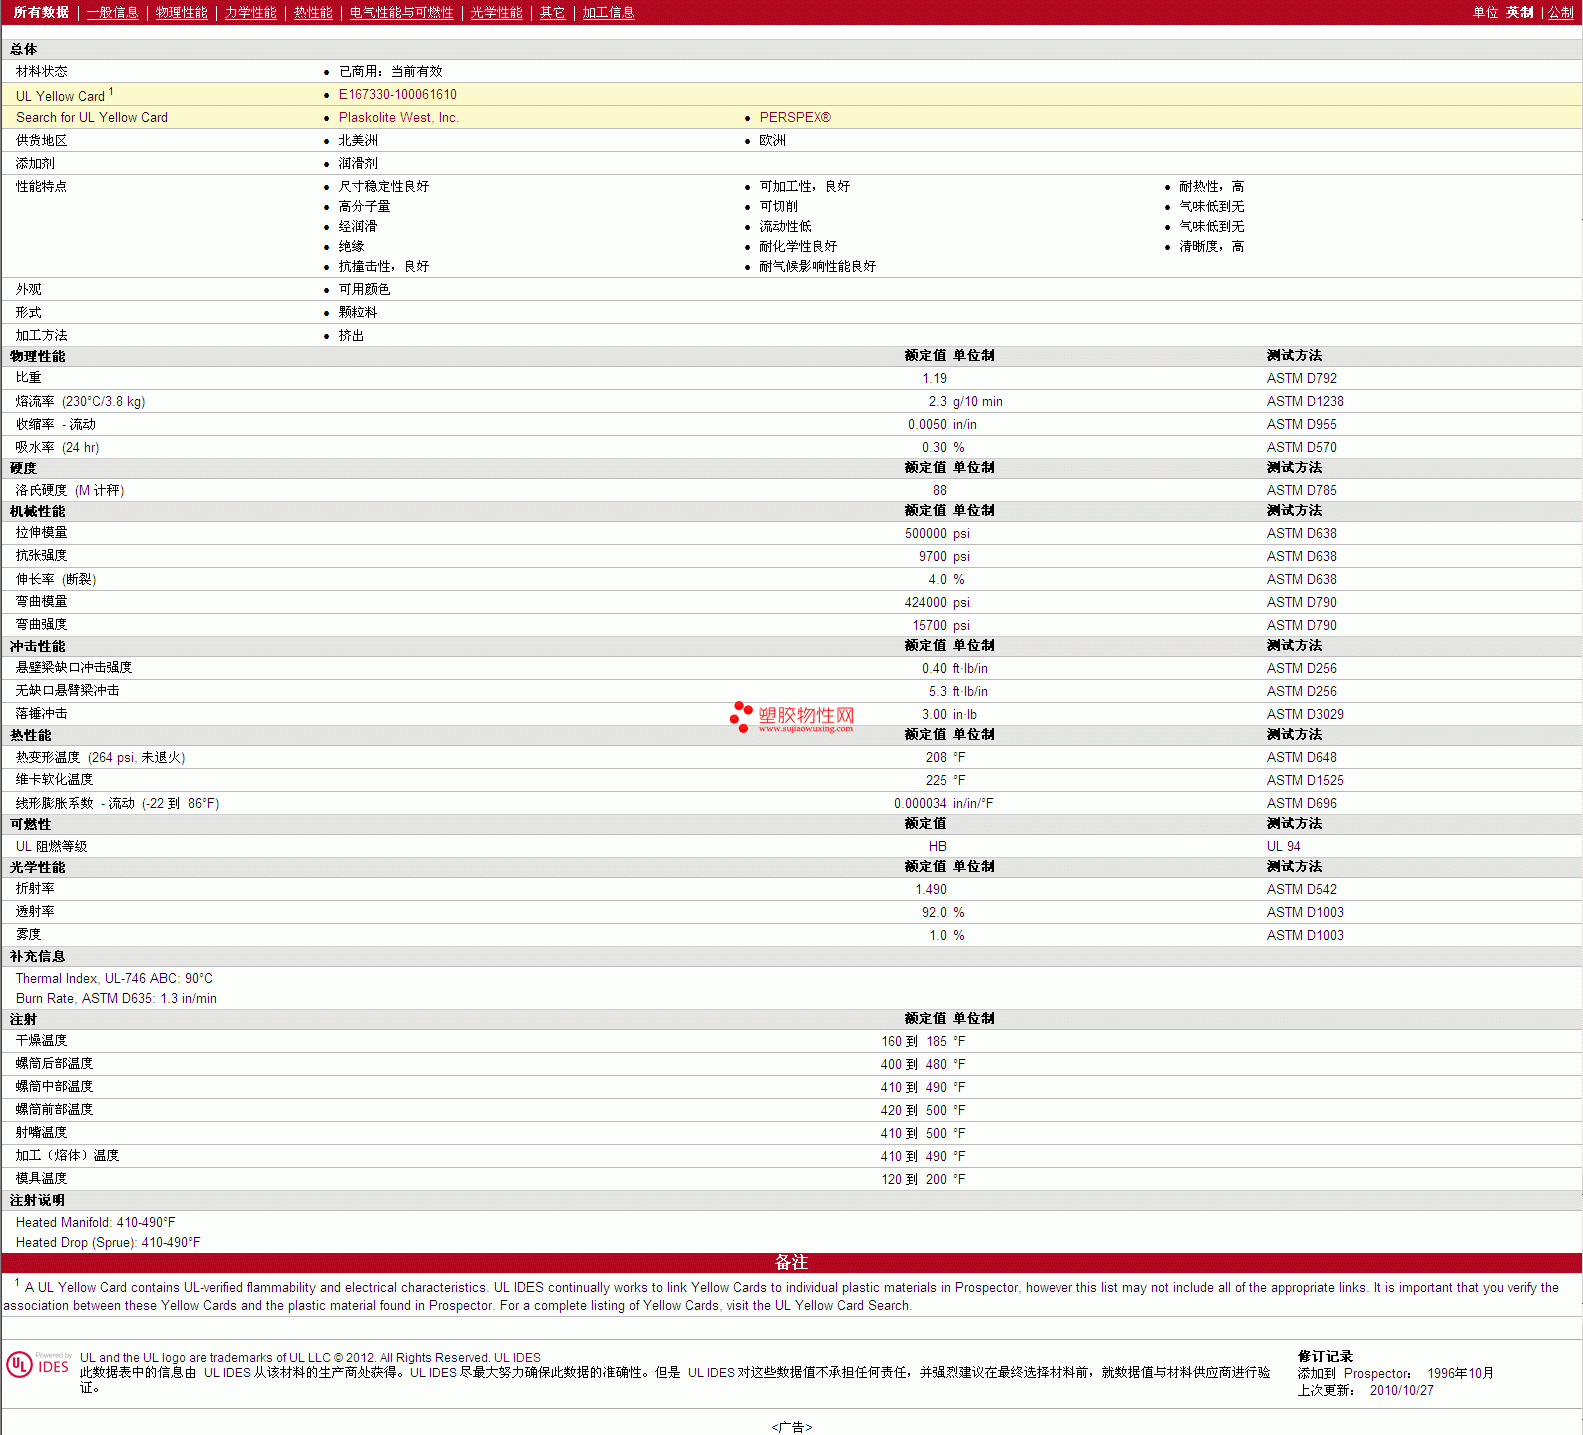The image size is (1583, 1435).
Task: Click the 广告 placeholder at the bottom
Action: coord(791,1427)
